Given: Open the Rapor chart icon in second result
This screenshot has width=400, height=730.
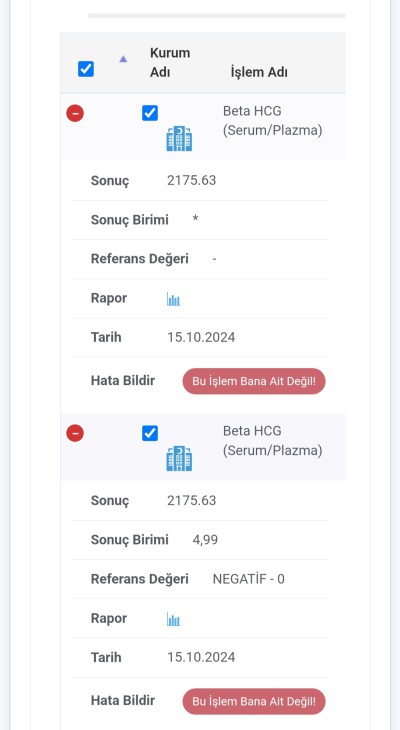Looking at the screenshot, I should pos(174,619).
